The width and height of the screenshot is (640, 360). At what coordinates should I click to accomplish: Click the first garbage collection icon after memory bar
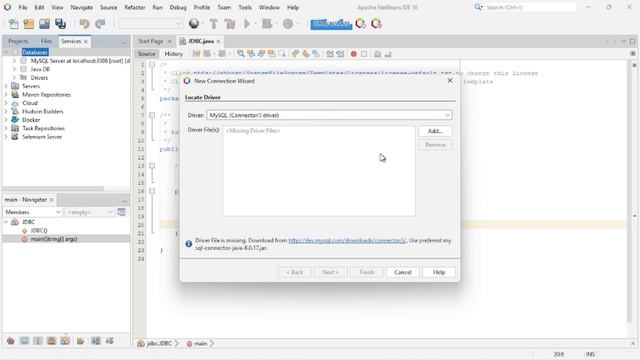361,24
